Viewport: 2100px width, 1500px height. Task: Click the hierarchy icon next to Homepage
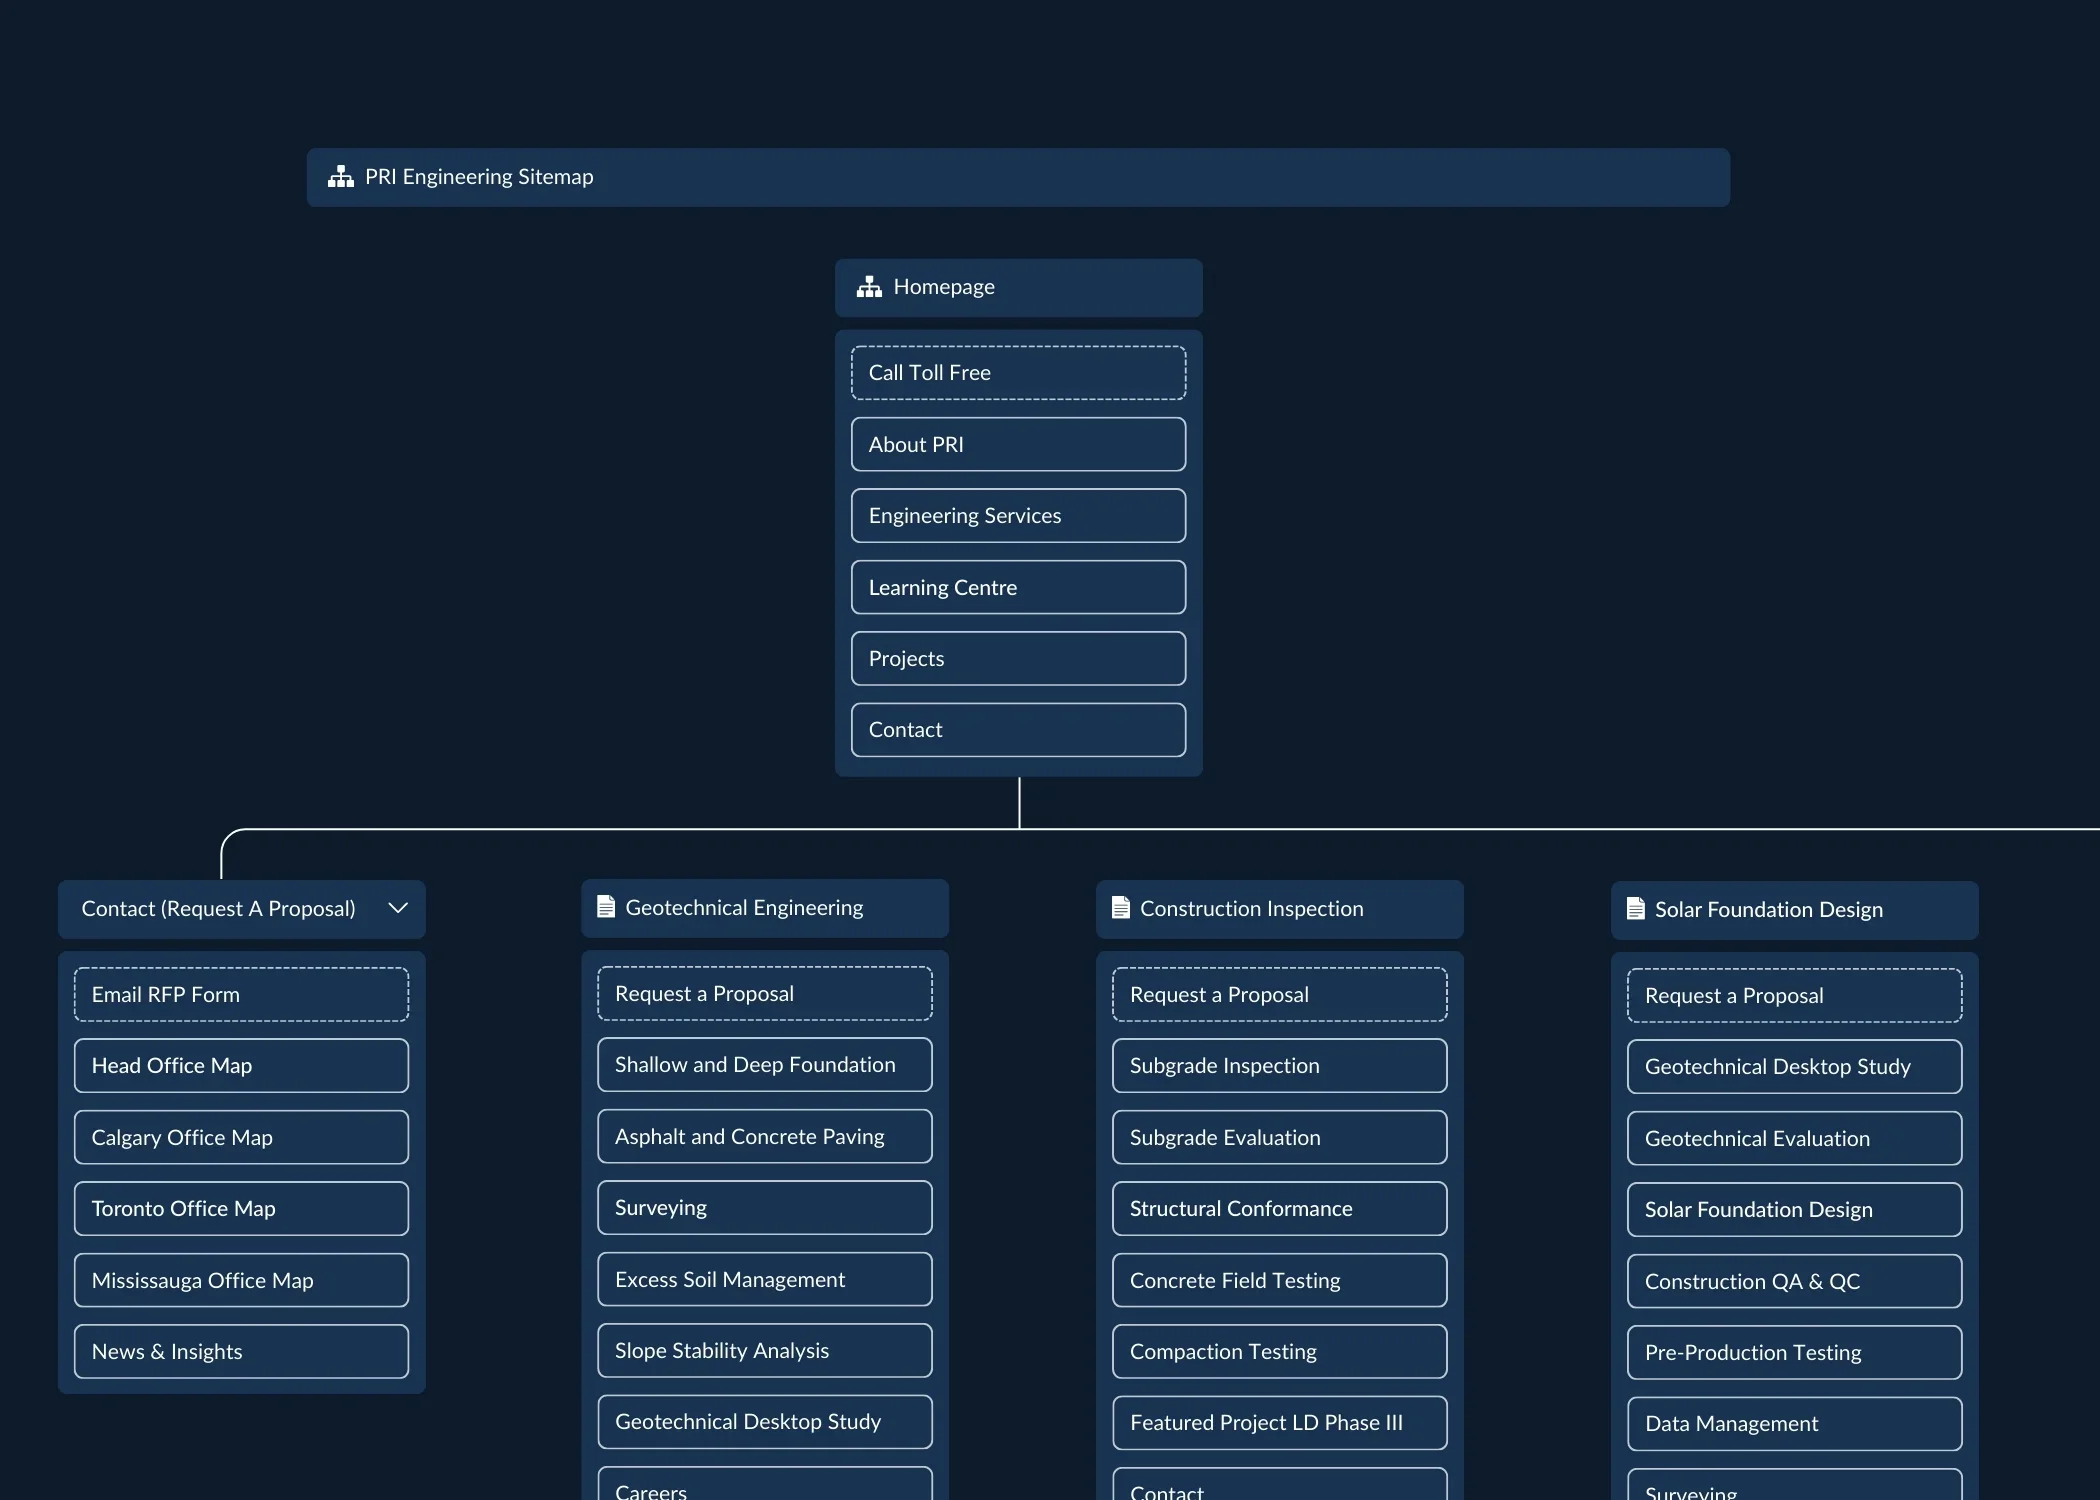(869, 287)
